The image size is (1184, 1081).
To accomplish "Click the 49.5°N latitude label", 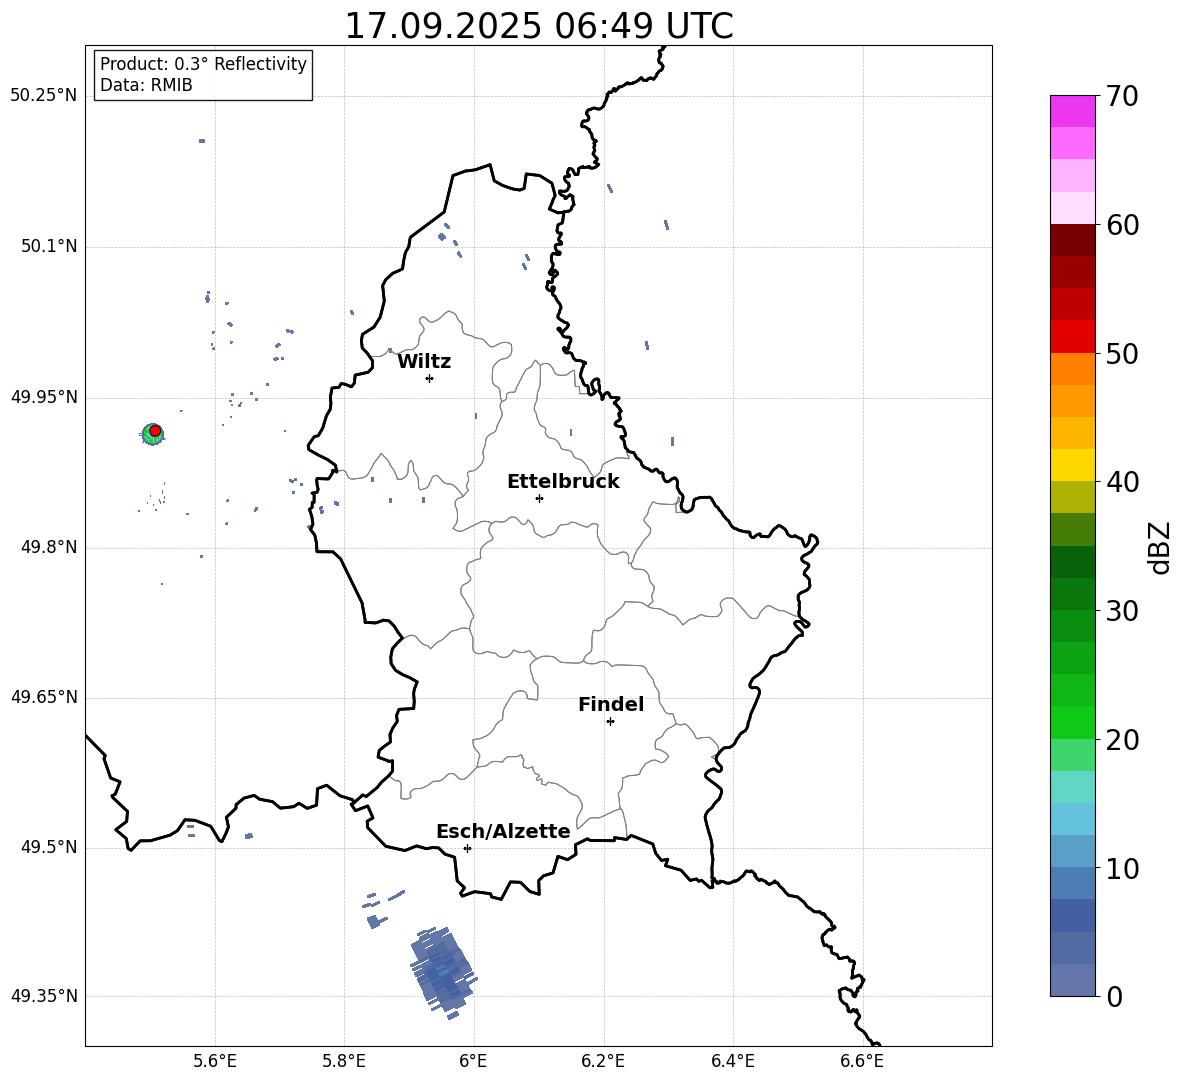I will coord(49,847).
